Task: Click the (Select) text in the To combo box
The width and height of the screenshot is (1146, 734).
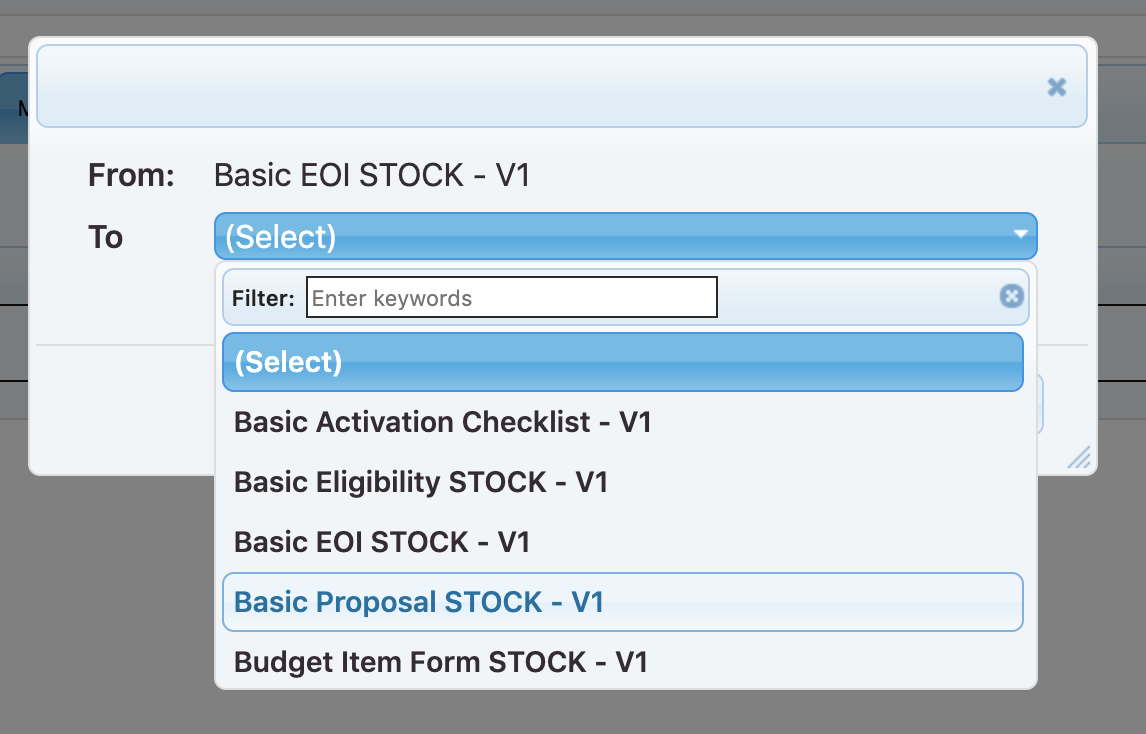Action: click(281, 237)
